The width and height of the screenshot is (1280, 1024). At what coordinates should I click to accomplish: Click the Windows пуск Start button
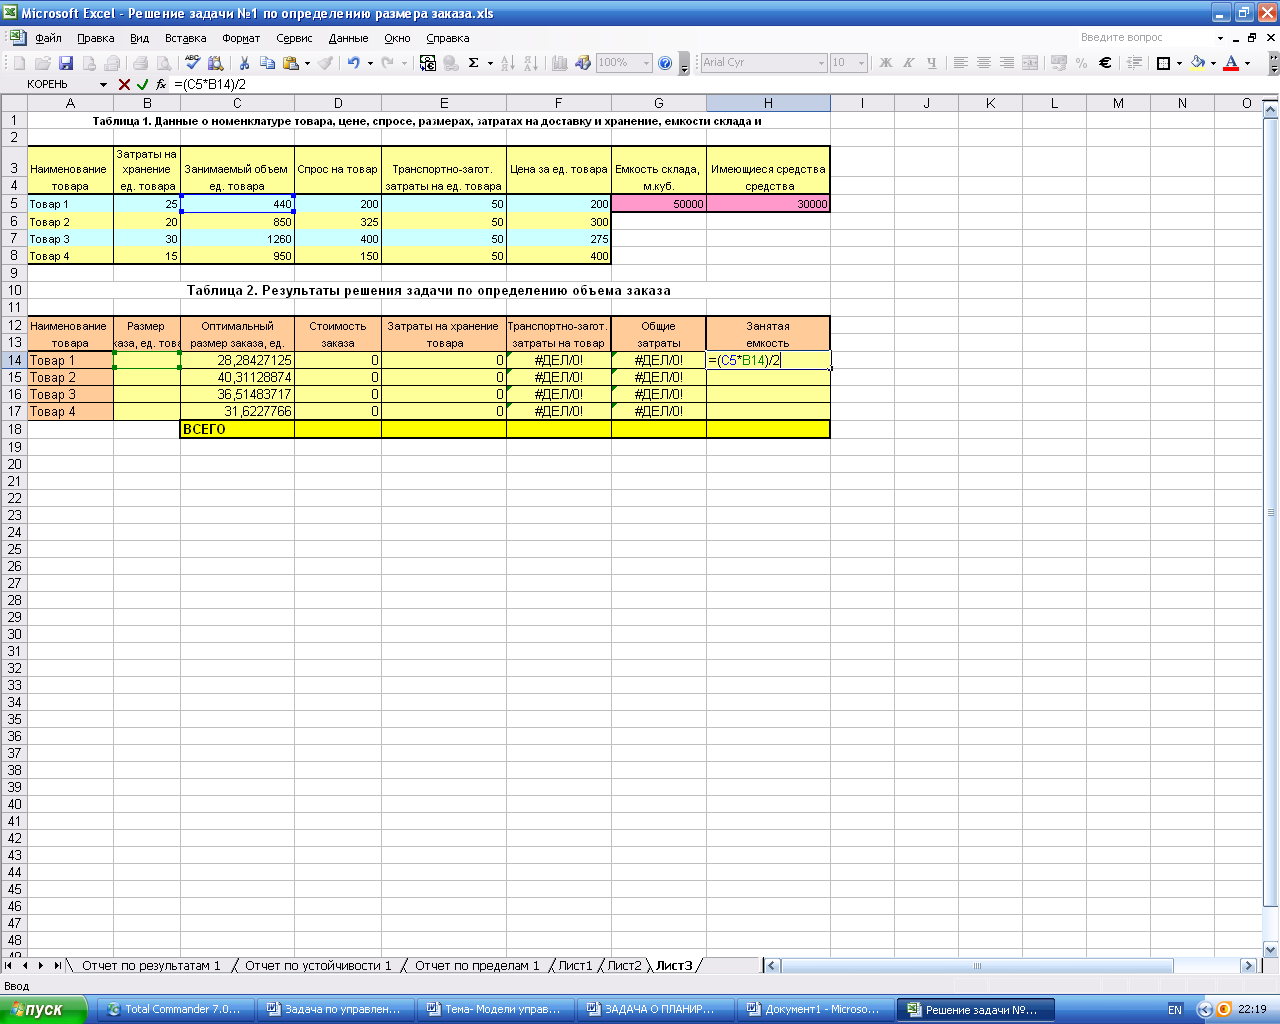coord(43,1009)
